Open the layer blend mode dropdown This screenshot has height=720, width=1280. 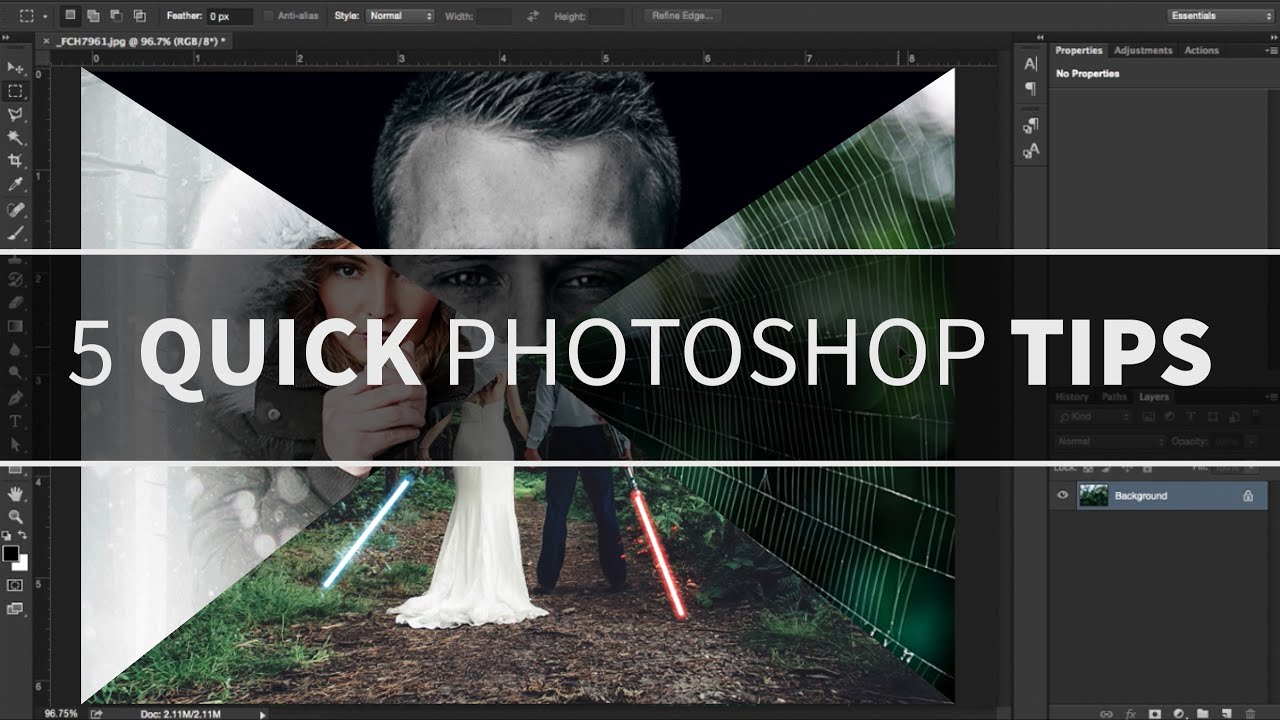[1110, 441]
